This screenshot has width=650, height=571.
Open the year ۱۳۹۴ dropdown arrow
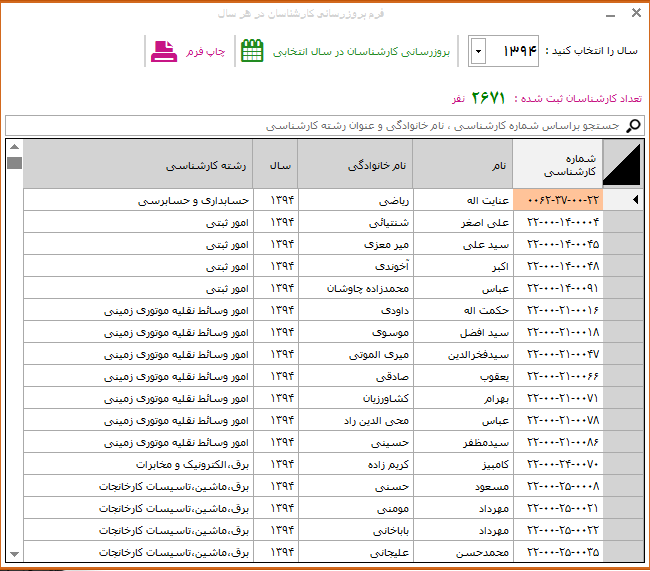tap(478, 51)
